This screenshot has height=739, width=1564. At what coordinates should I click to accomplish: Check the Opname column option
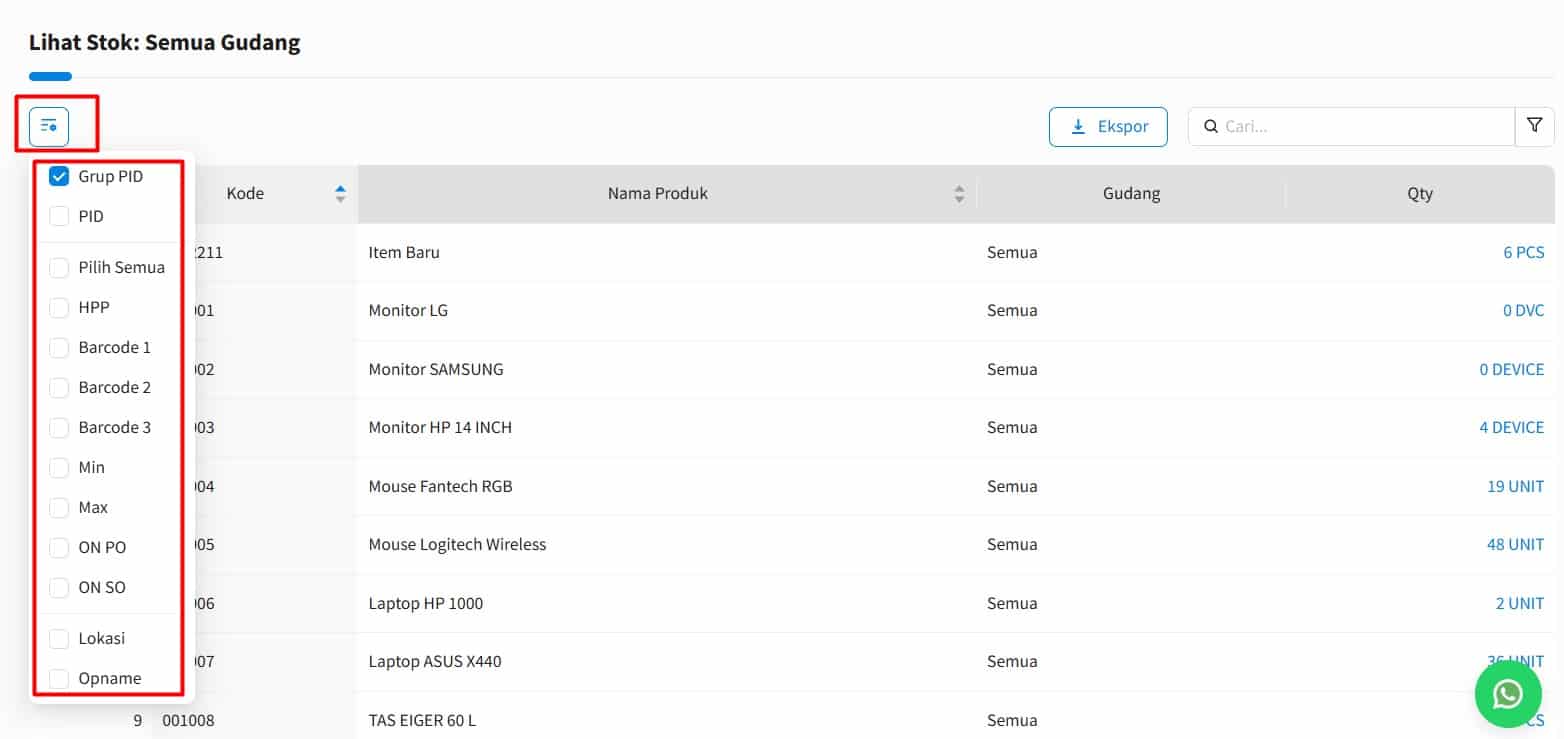[58, 678]
